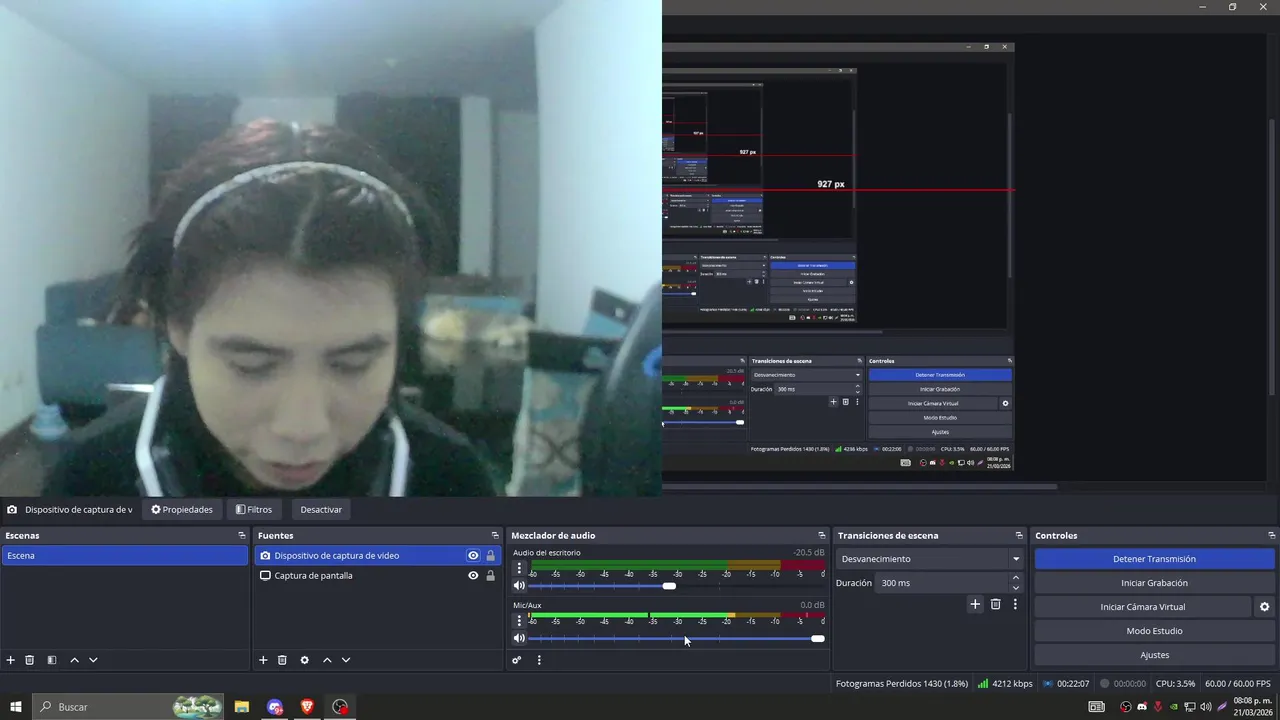
Task: Pop out the Fuentes dock
Action: (494, 536)
